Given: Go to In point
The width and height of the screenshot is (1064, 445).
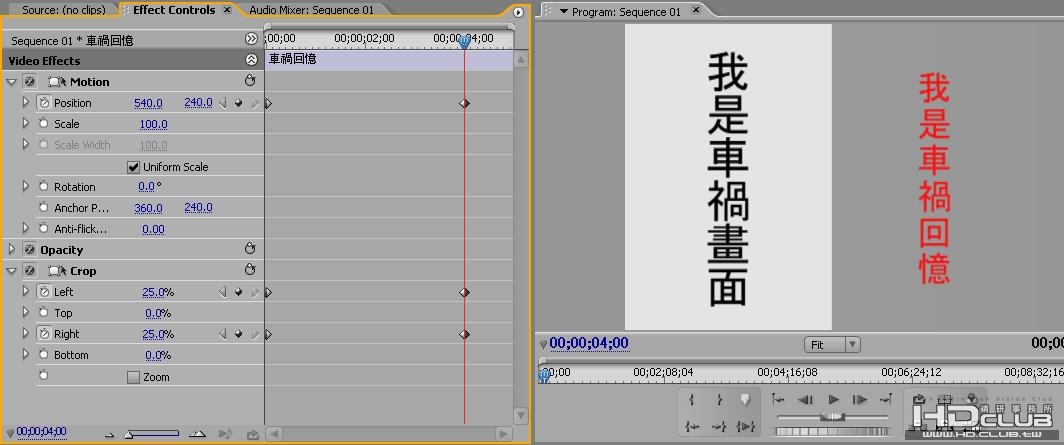Looking at the screenshot, I should tap(691, 427).
